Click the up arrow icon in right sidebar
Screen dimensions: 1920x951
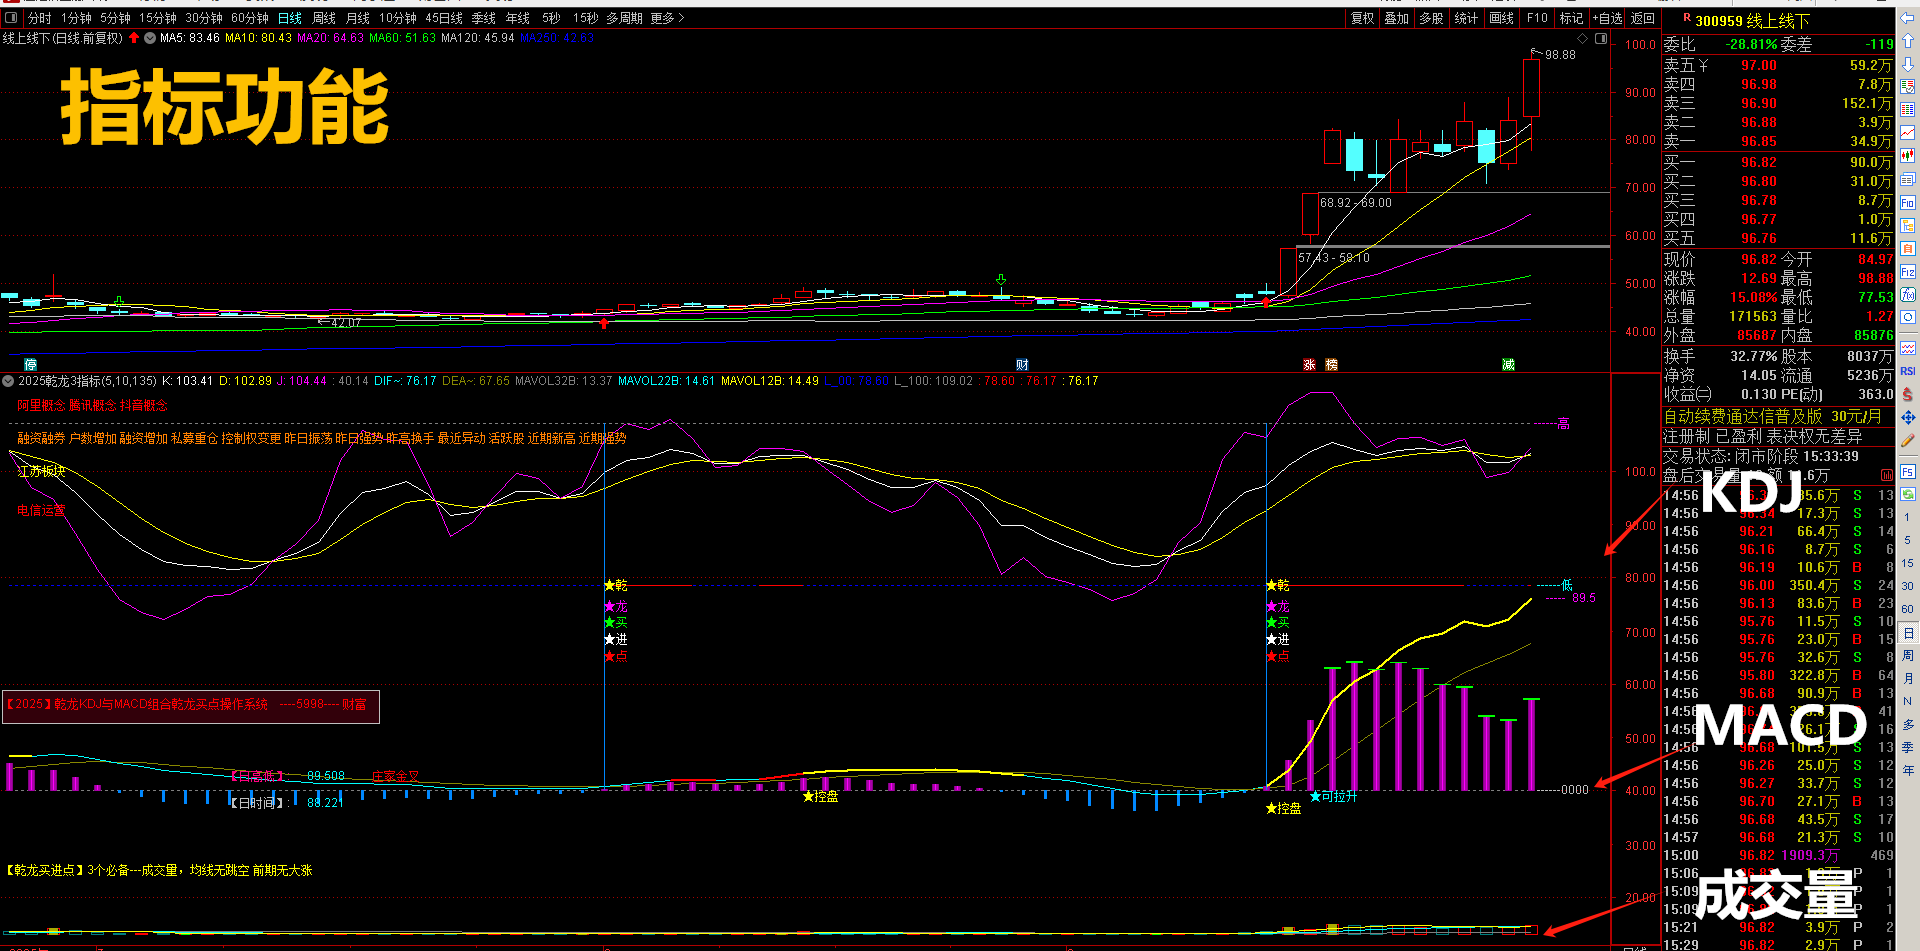1908,41
